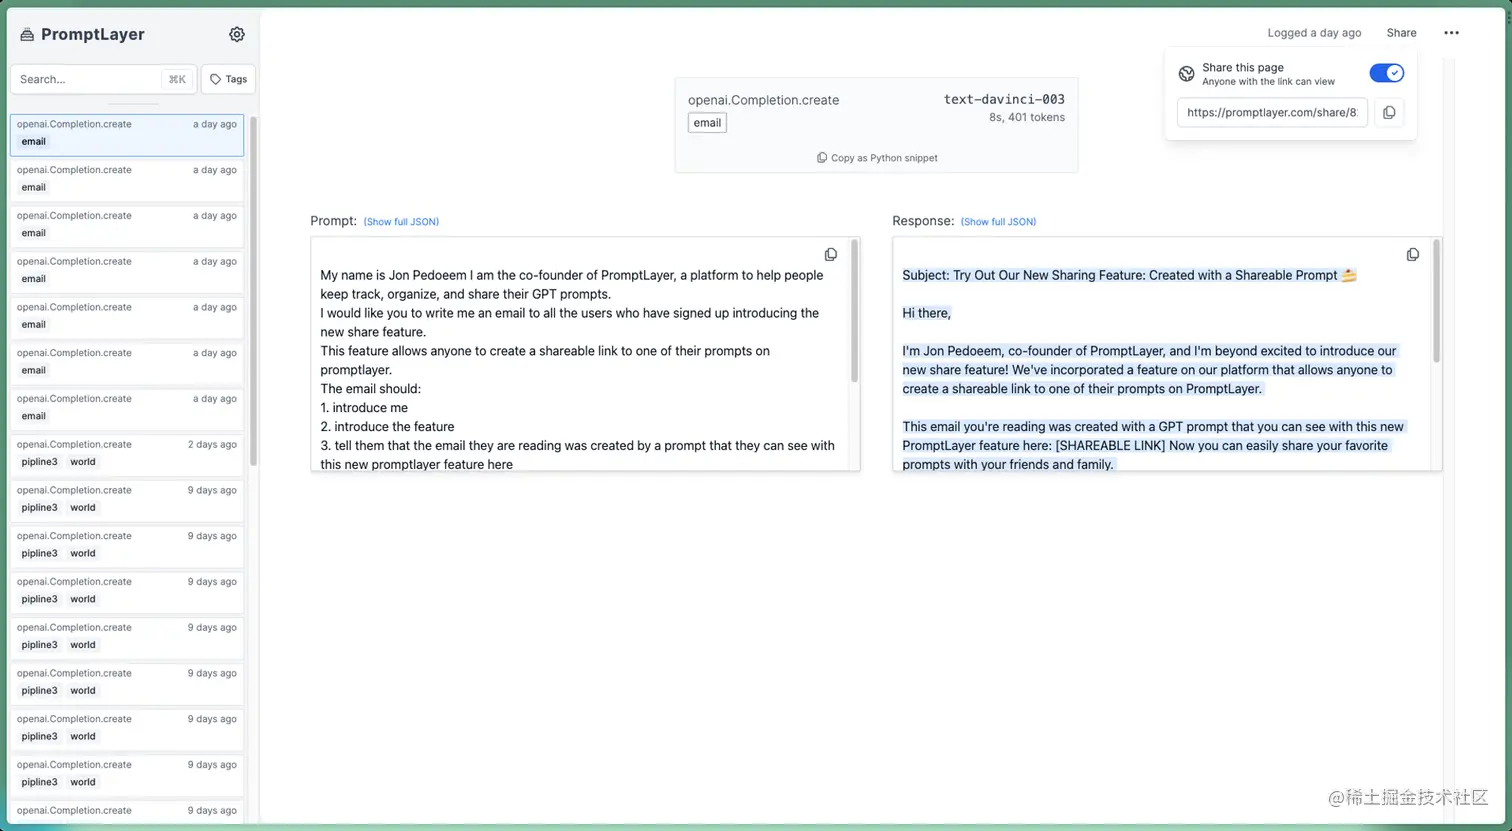Click the 'Logged a day ago' text
The width and height of the screenshot is (1512, 831).
coord(1314,33)
